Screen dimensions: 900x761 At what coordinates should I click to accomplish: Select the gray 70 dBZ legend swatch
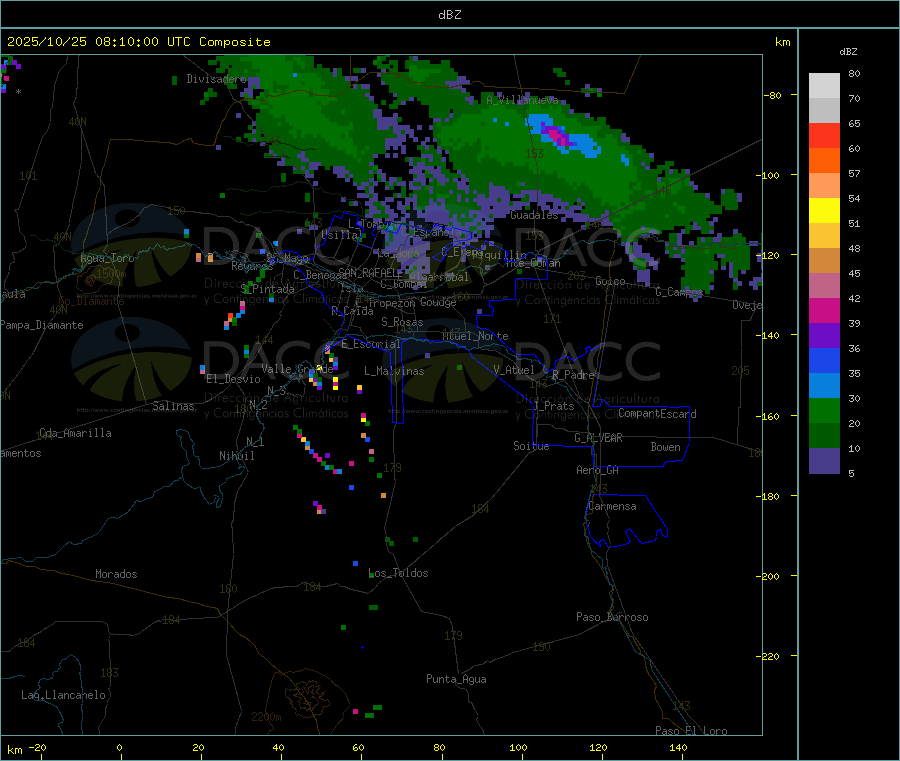click(x=824, y=111)
